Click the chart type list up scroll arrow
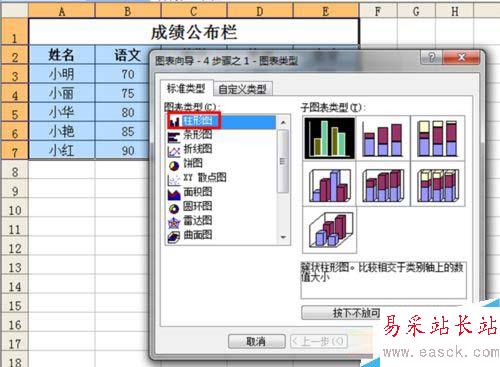This screenshot has height=367, width=500. pos(283,122)
